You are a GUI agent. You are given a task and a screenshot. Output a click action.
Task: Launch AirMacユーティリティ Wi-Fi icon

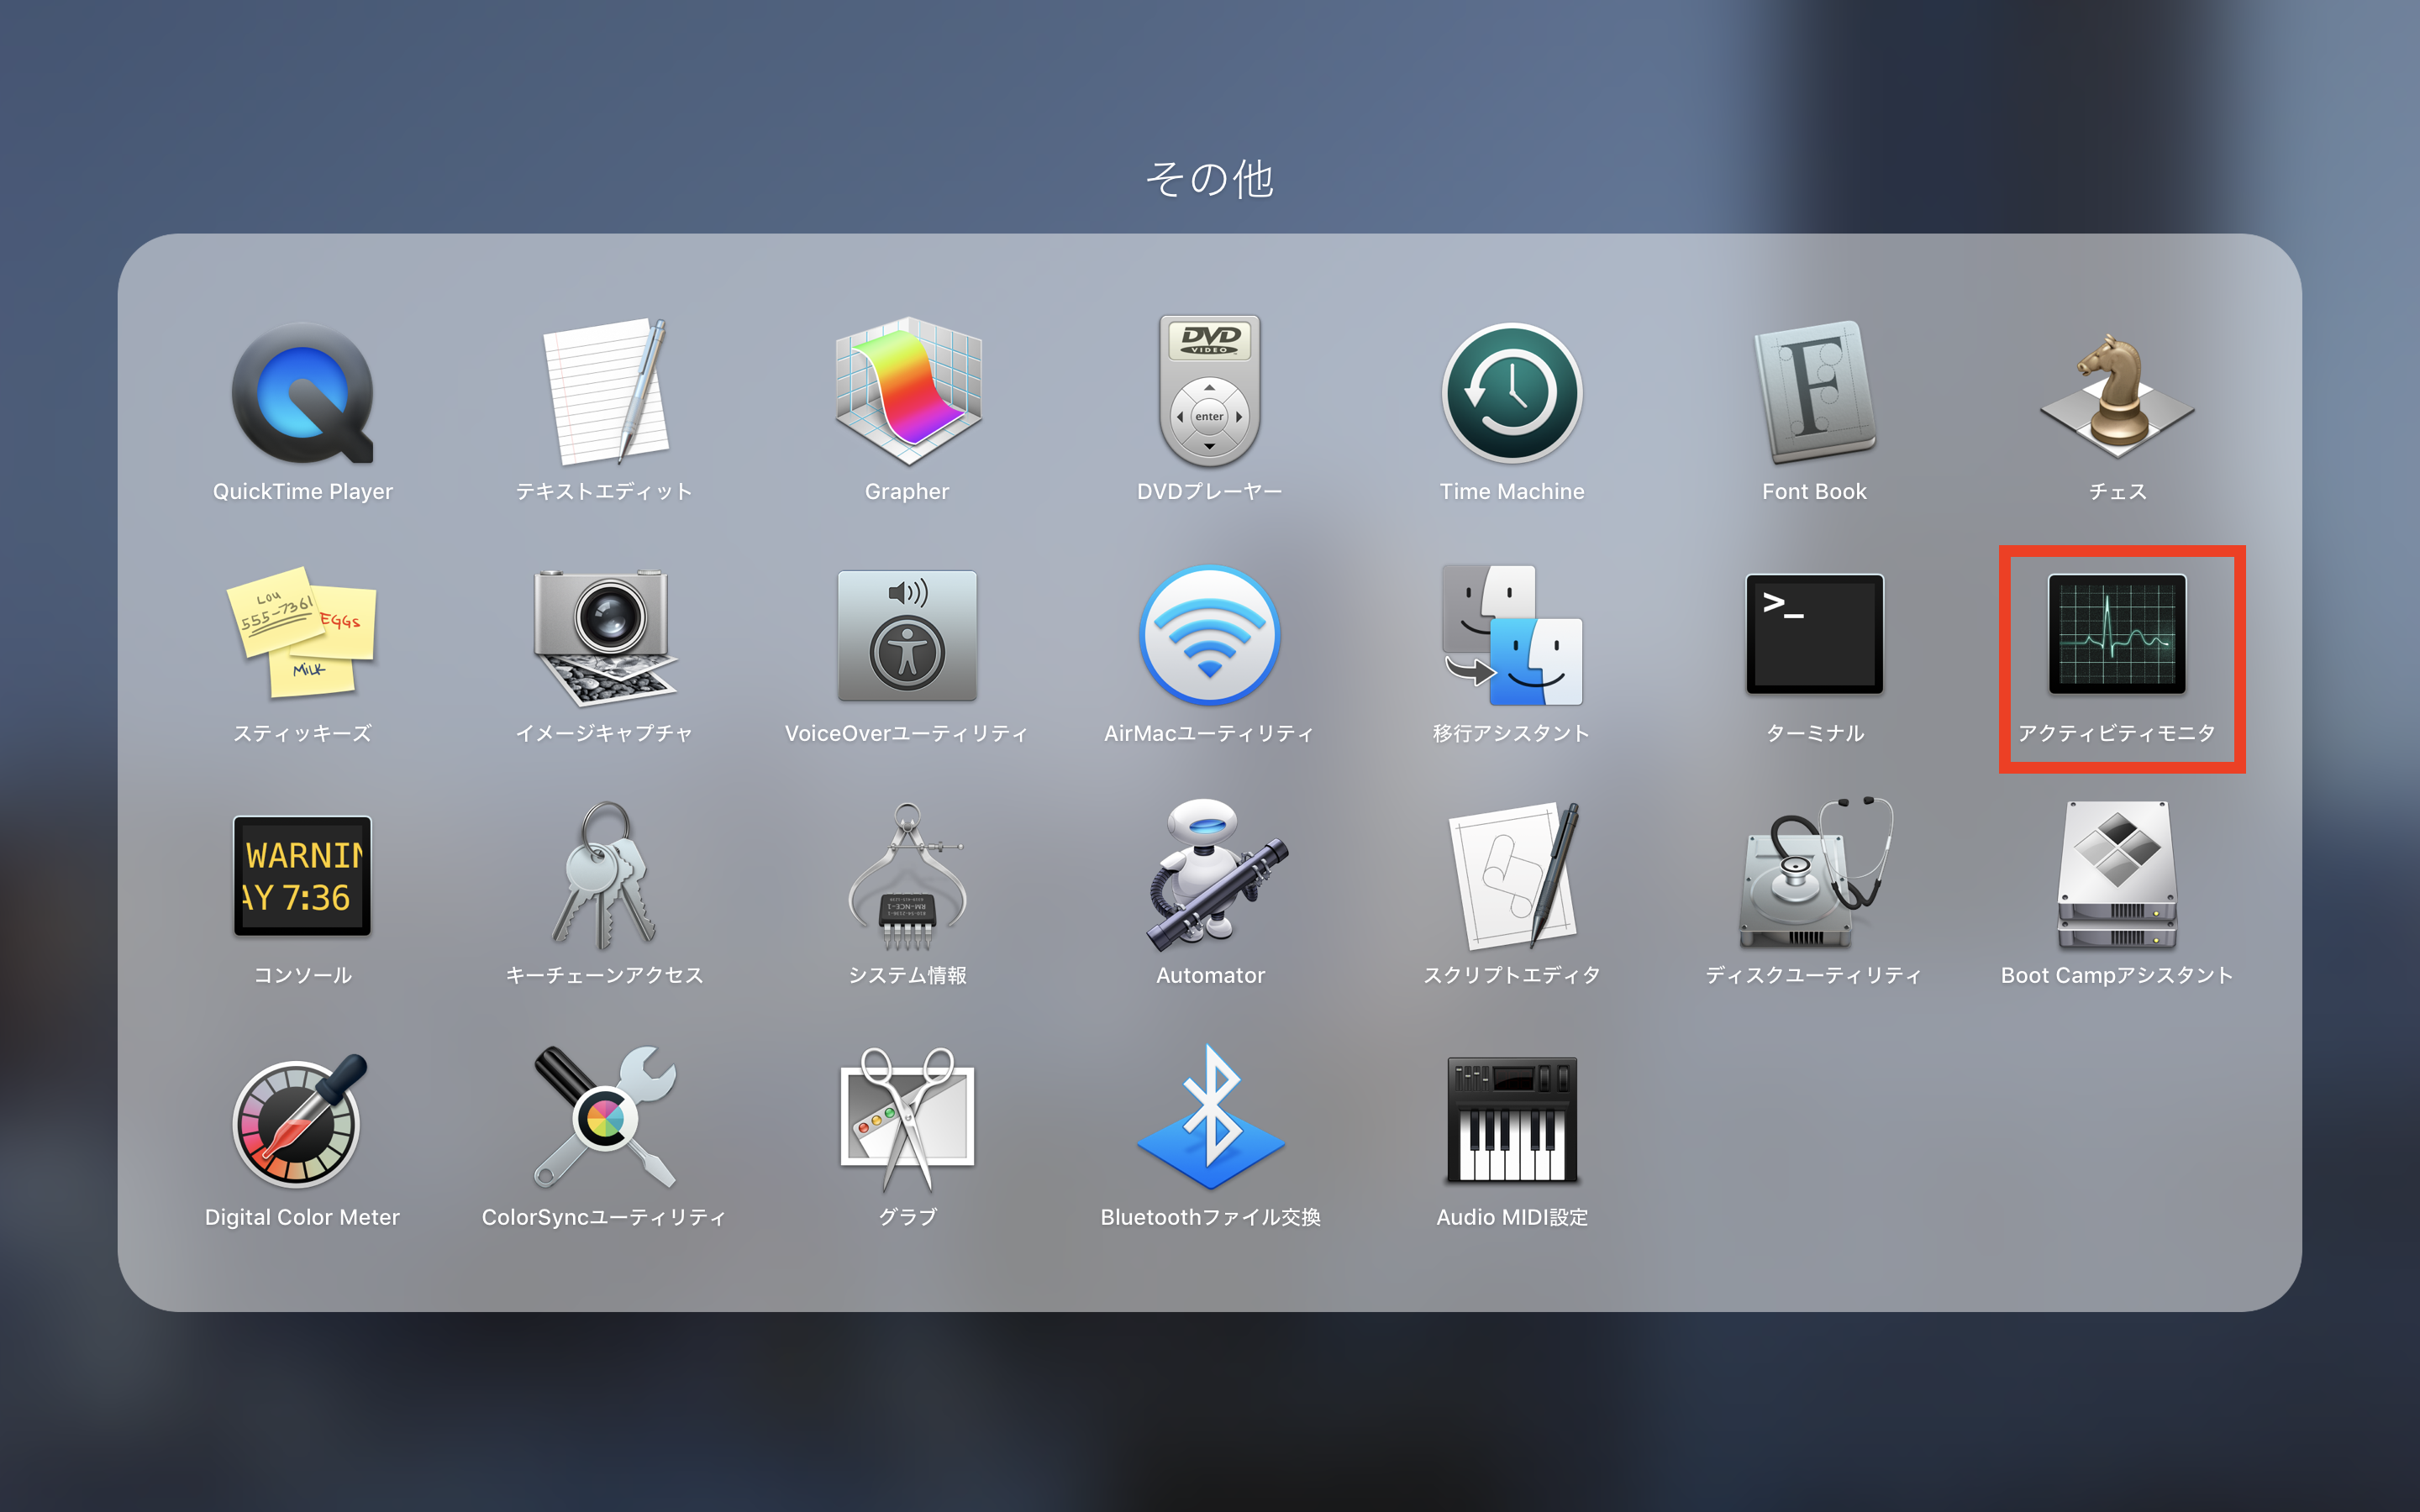coord(1209,636)
